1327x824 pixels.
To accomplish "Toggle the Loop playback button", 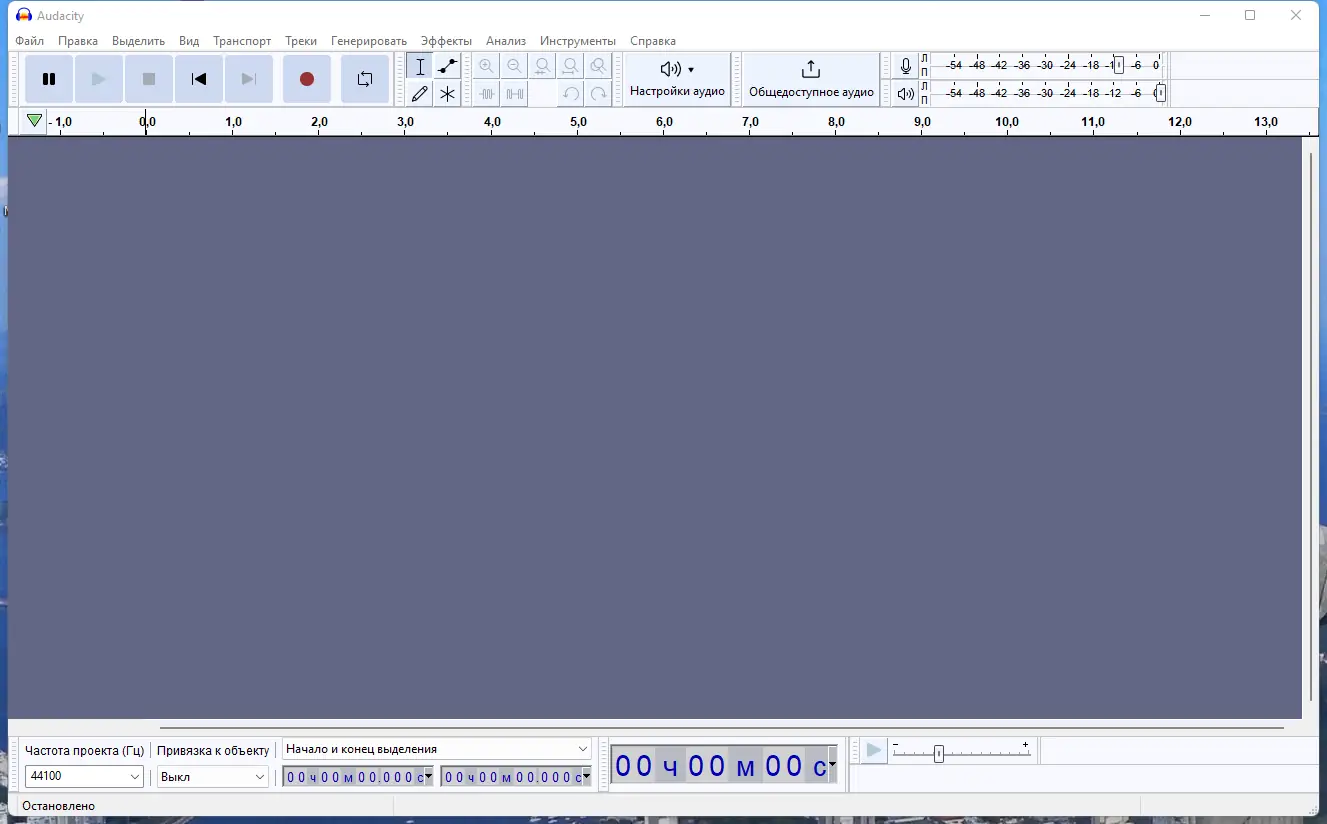I will (x=365, y=79).
